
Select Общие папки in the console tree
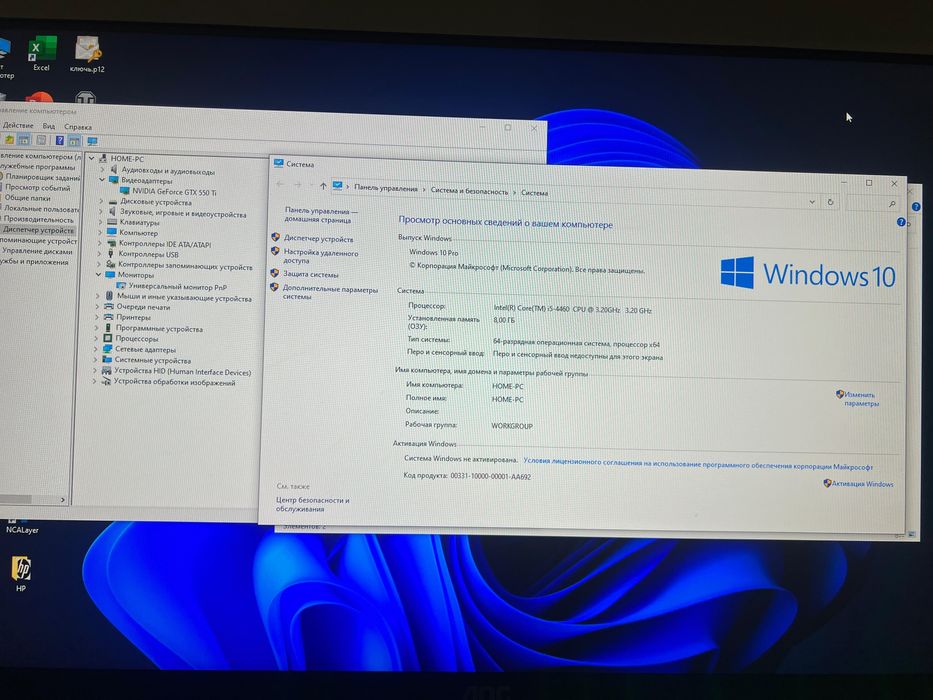(27, 198)
